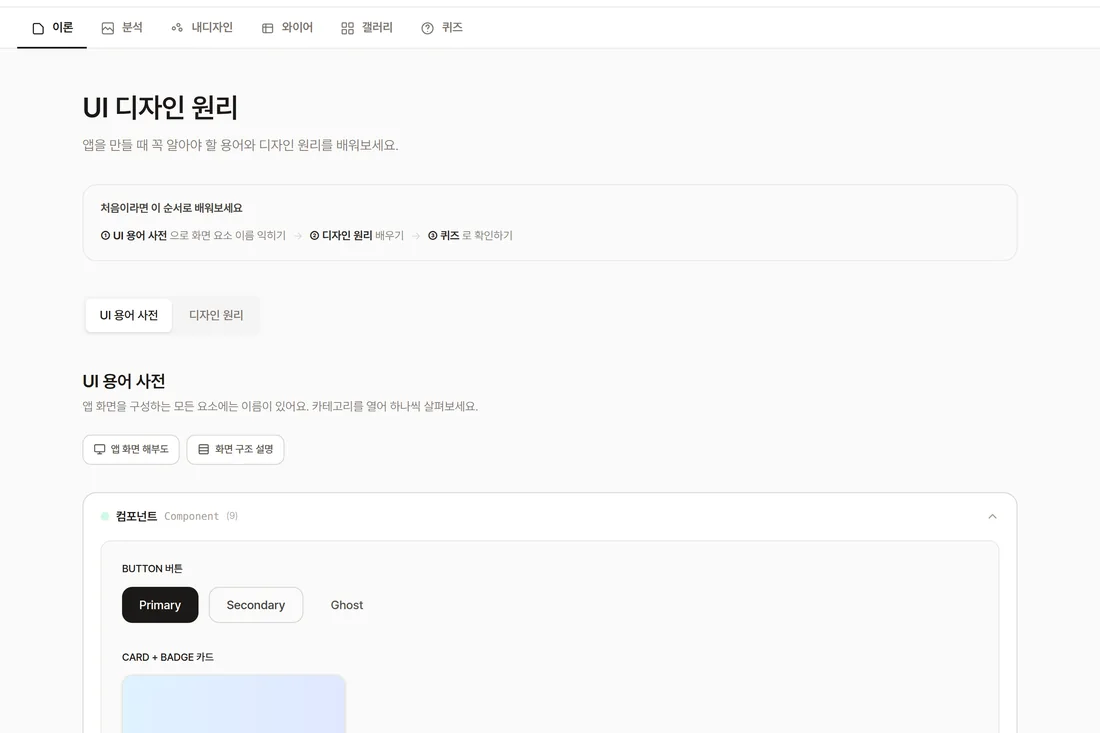Select the 디자인 원리 sub-tab
Screen dimensions: 1100x733
pyautogui.click(x=216, y=316)
